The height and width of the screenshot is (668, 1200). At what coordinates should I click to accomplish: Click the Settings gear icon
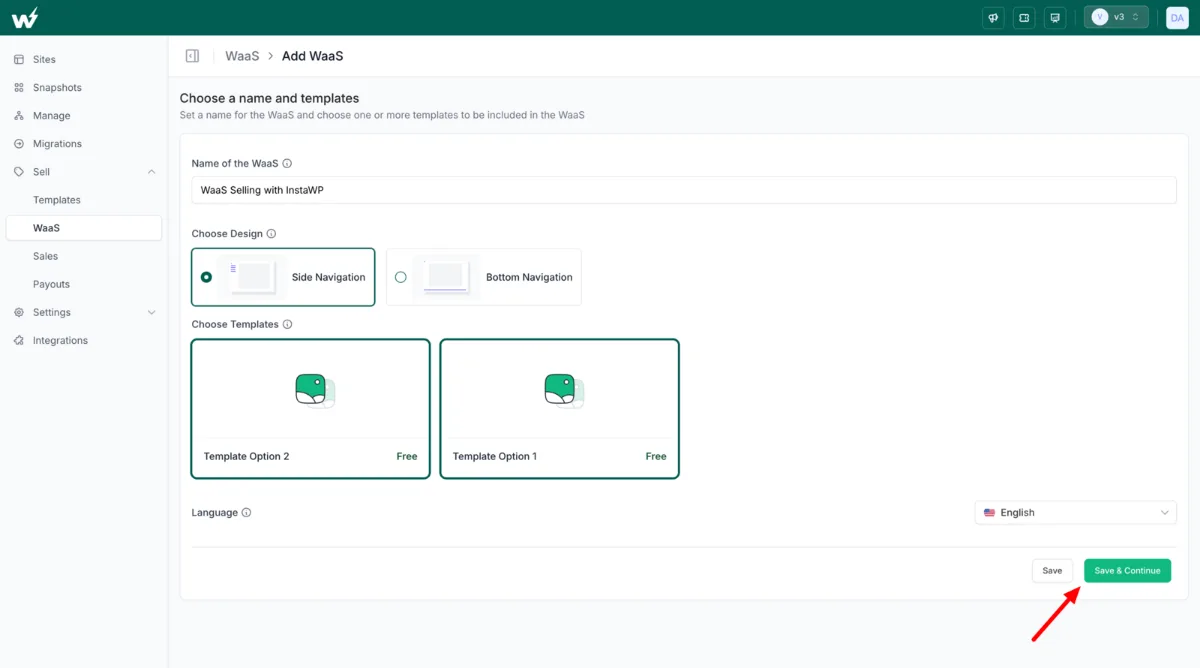pyautogui.click(x=19, y=312)
